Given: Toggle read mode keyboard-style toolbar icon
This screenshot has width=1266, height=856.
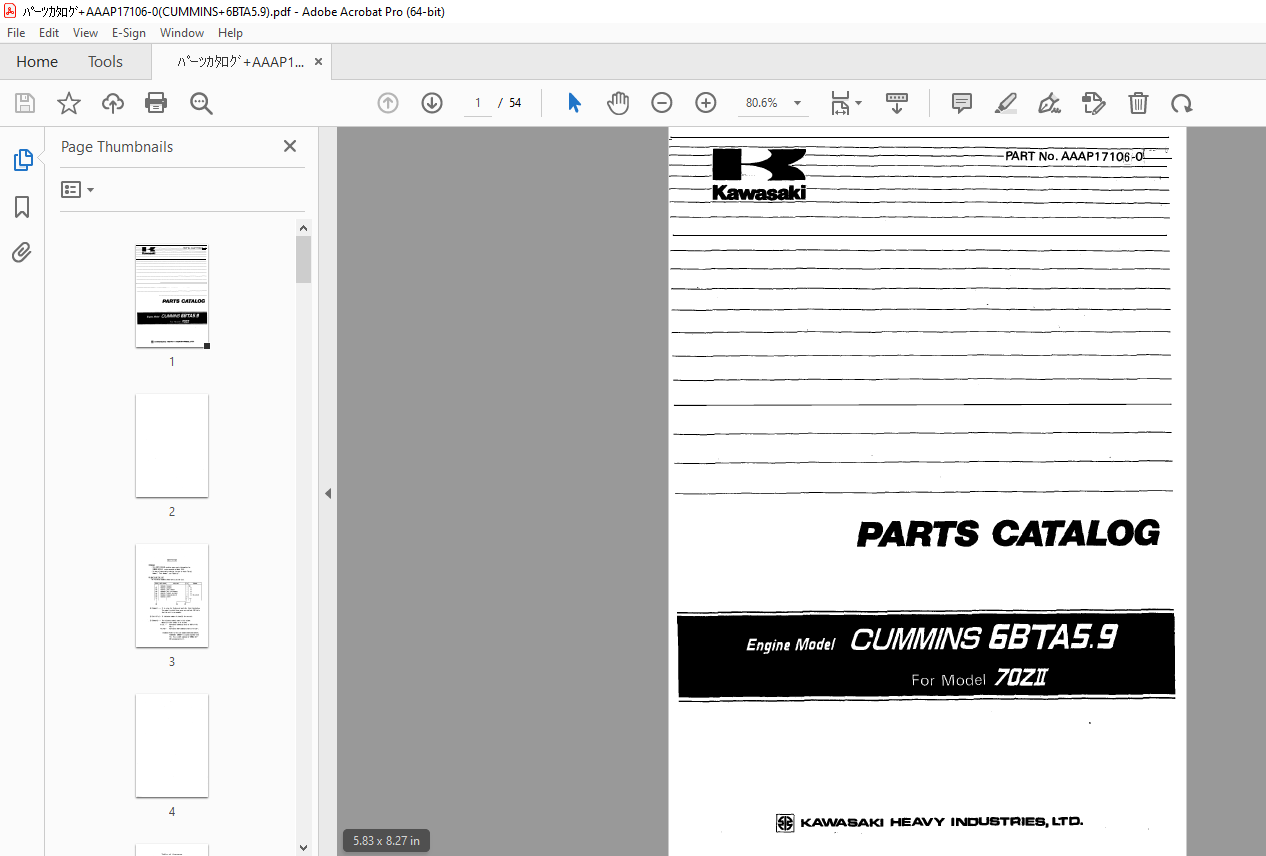Looking at the screenshot, I should (897, 103).
